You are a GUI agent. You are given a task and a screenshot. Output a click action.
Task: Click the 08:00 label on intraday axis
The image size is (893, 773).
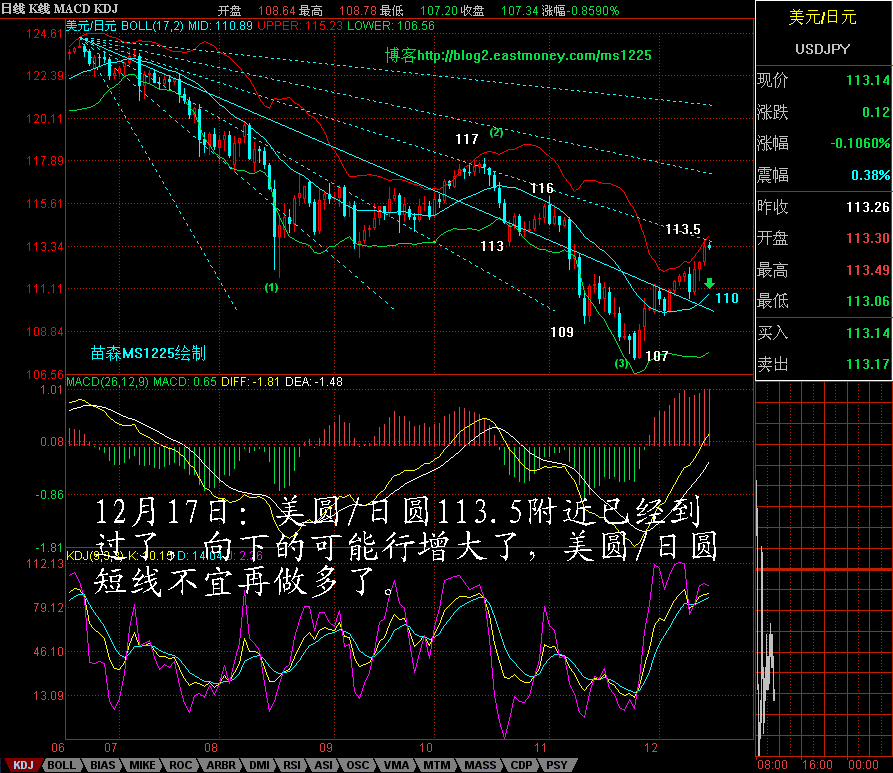coord(772,765)
